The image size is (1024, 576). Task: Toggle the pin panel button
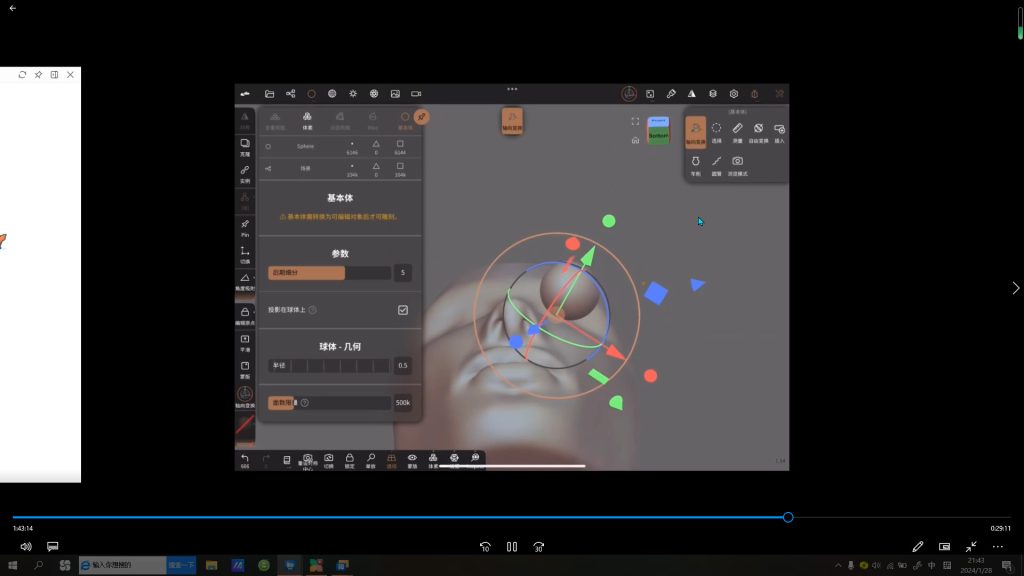(422, 117)
